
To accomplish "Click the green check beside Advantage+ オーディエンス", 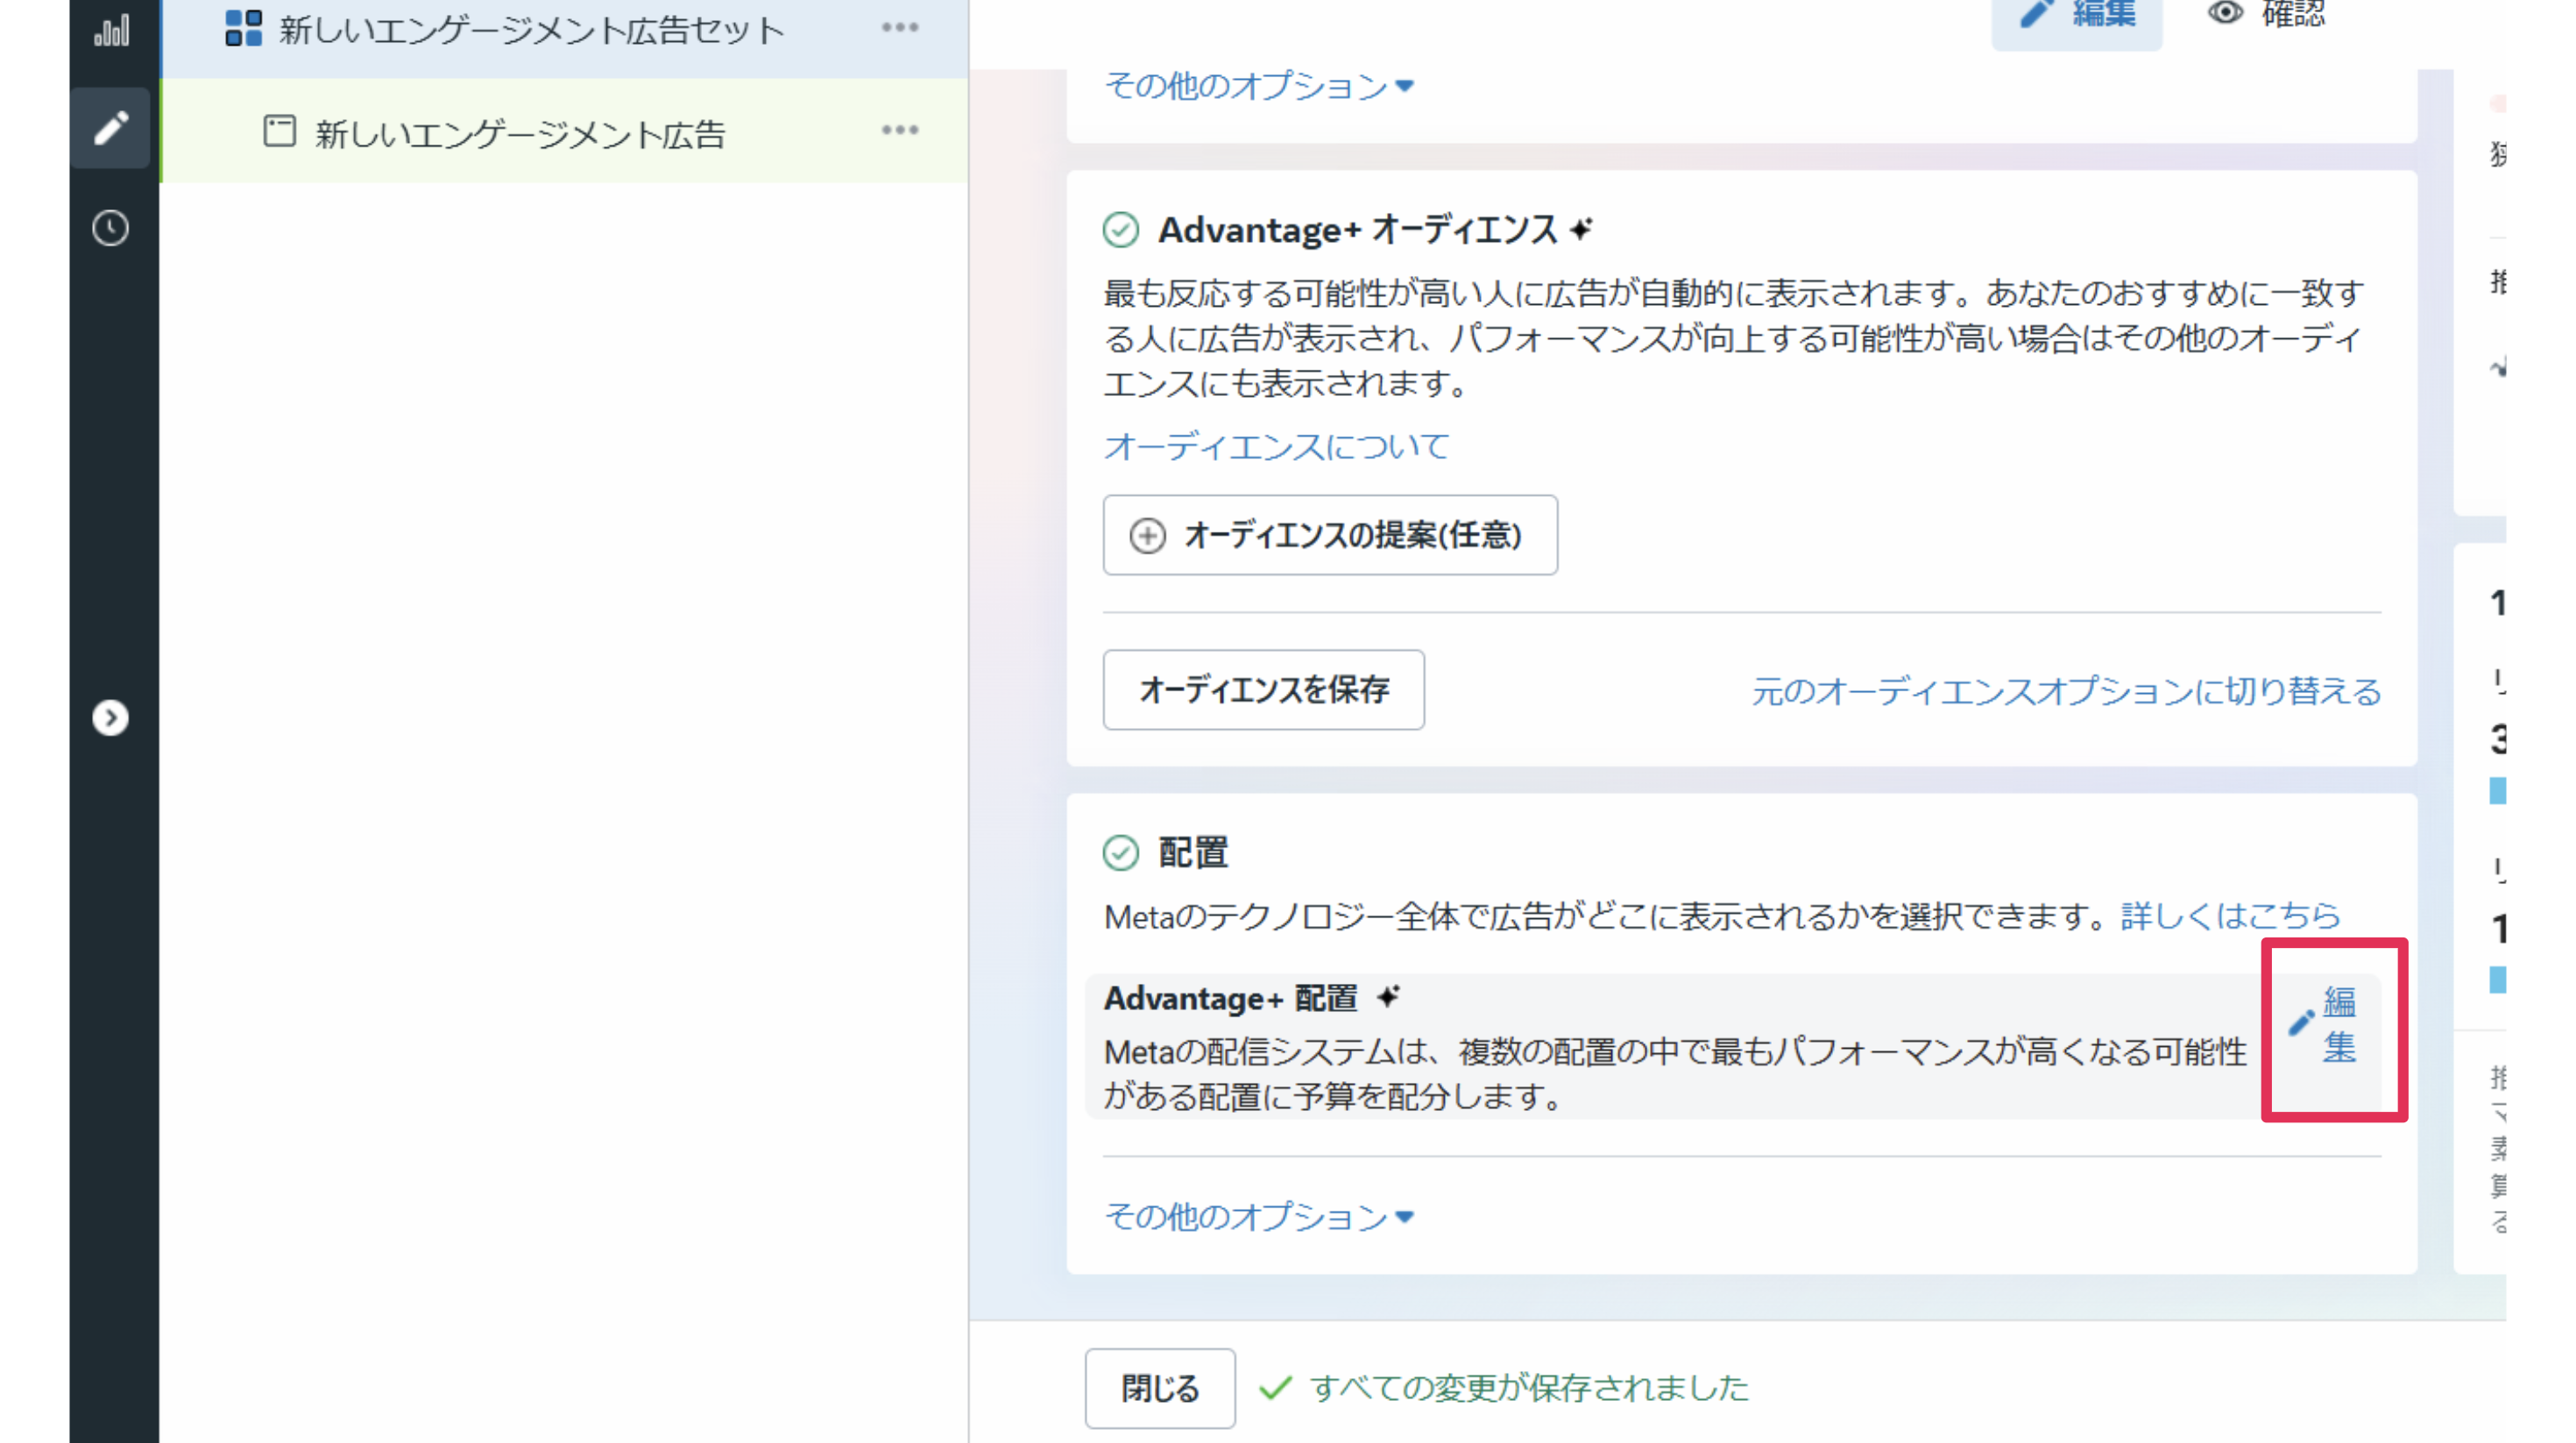I will click(x=1121, y=230).
